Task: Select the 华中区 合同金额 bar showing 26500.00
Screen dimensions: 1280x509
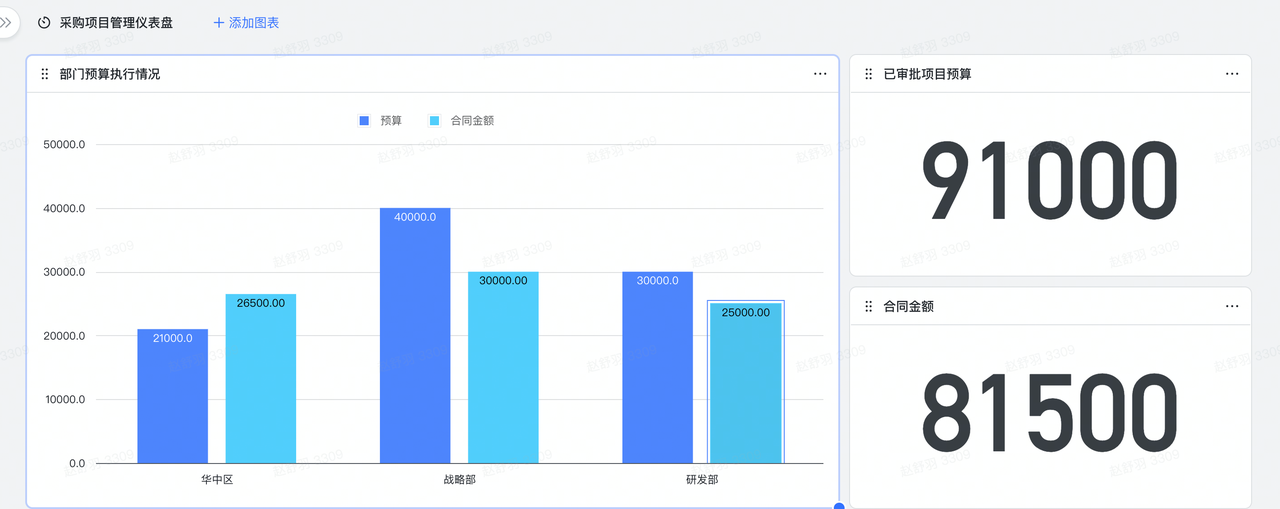Action: 260,380
